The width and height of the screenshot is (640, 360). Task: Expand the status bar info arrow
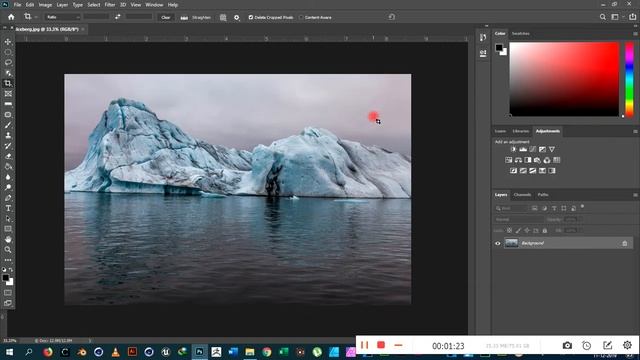(90, 340)
